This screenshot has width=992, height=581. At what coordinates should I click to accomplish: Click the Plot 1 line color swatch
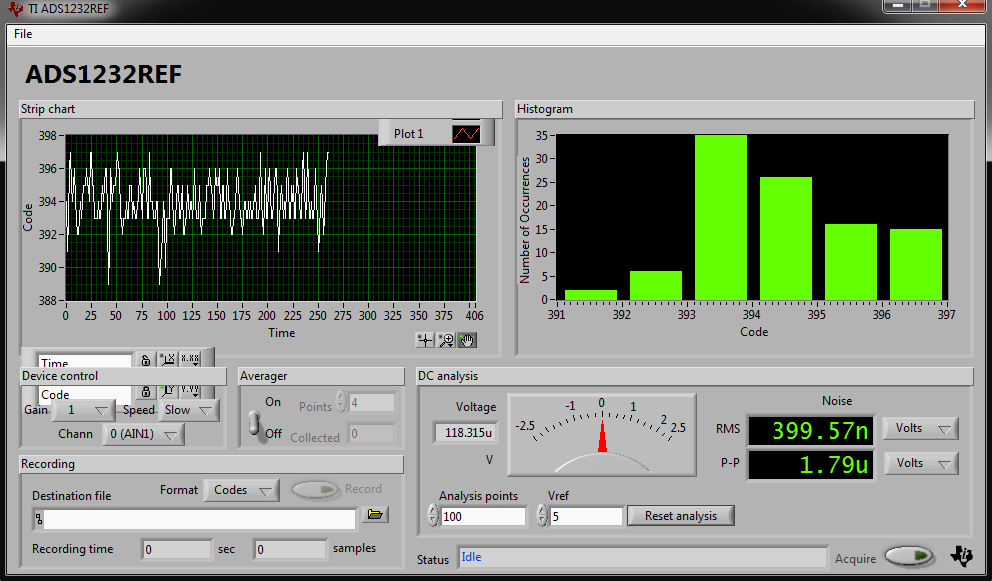466,134
